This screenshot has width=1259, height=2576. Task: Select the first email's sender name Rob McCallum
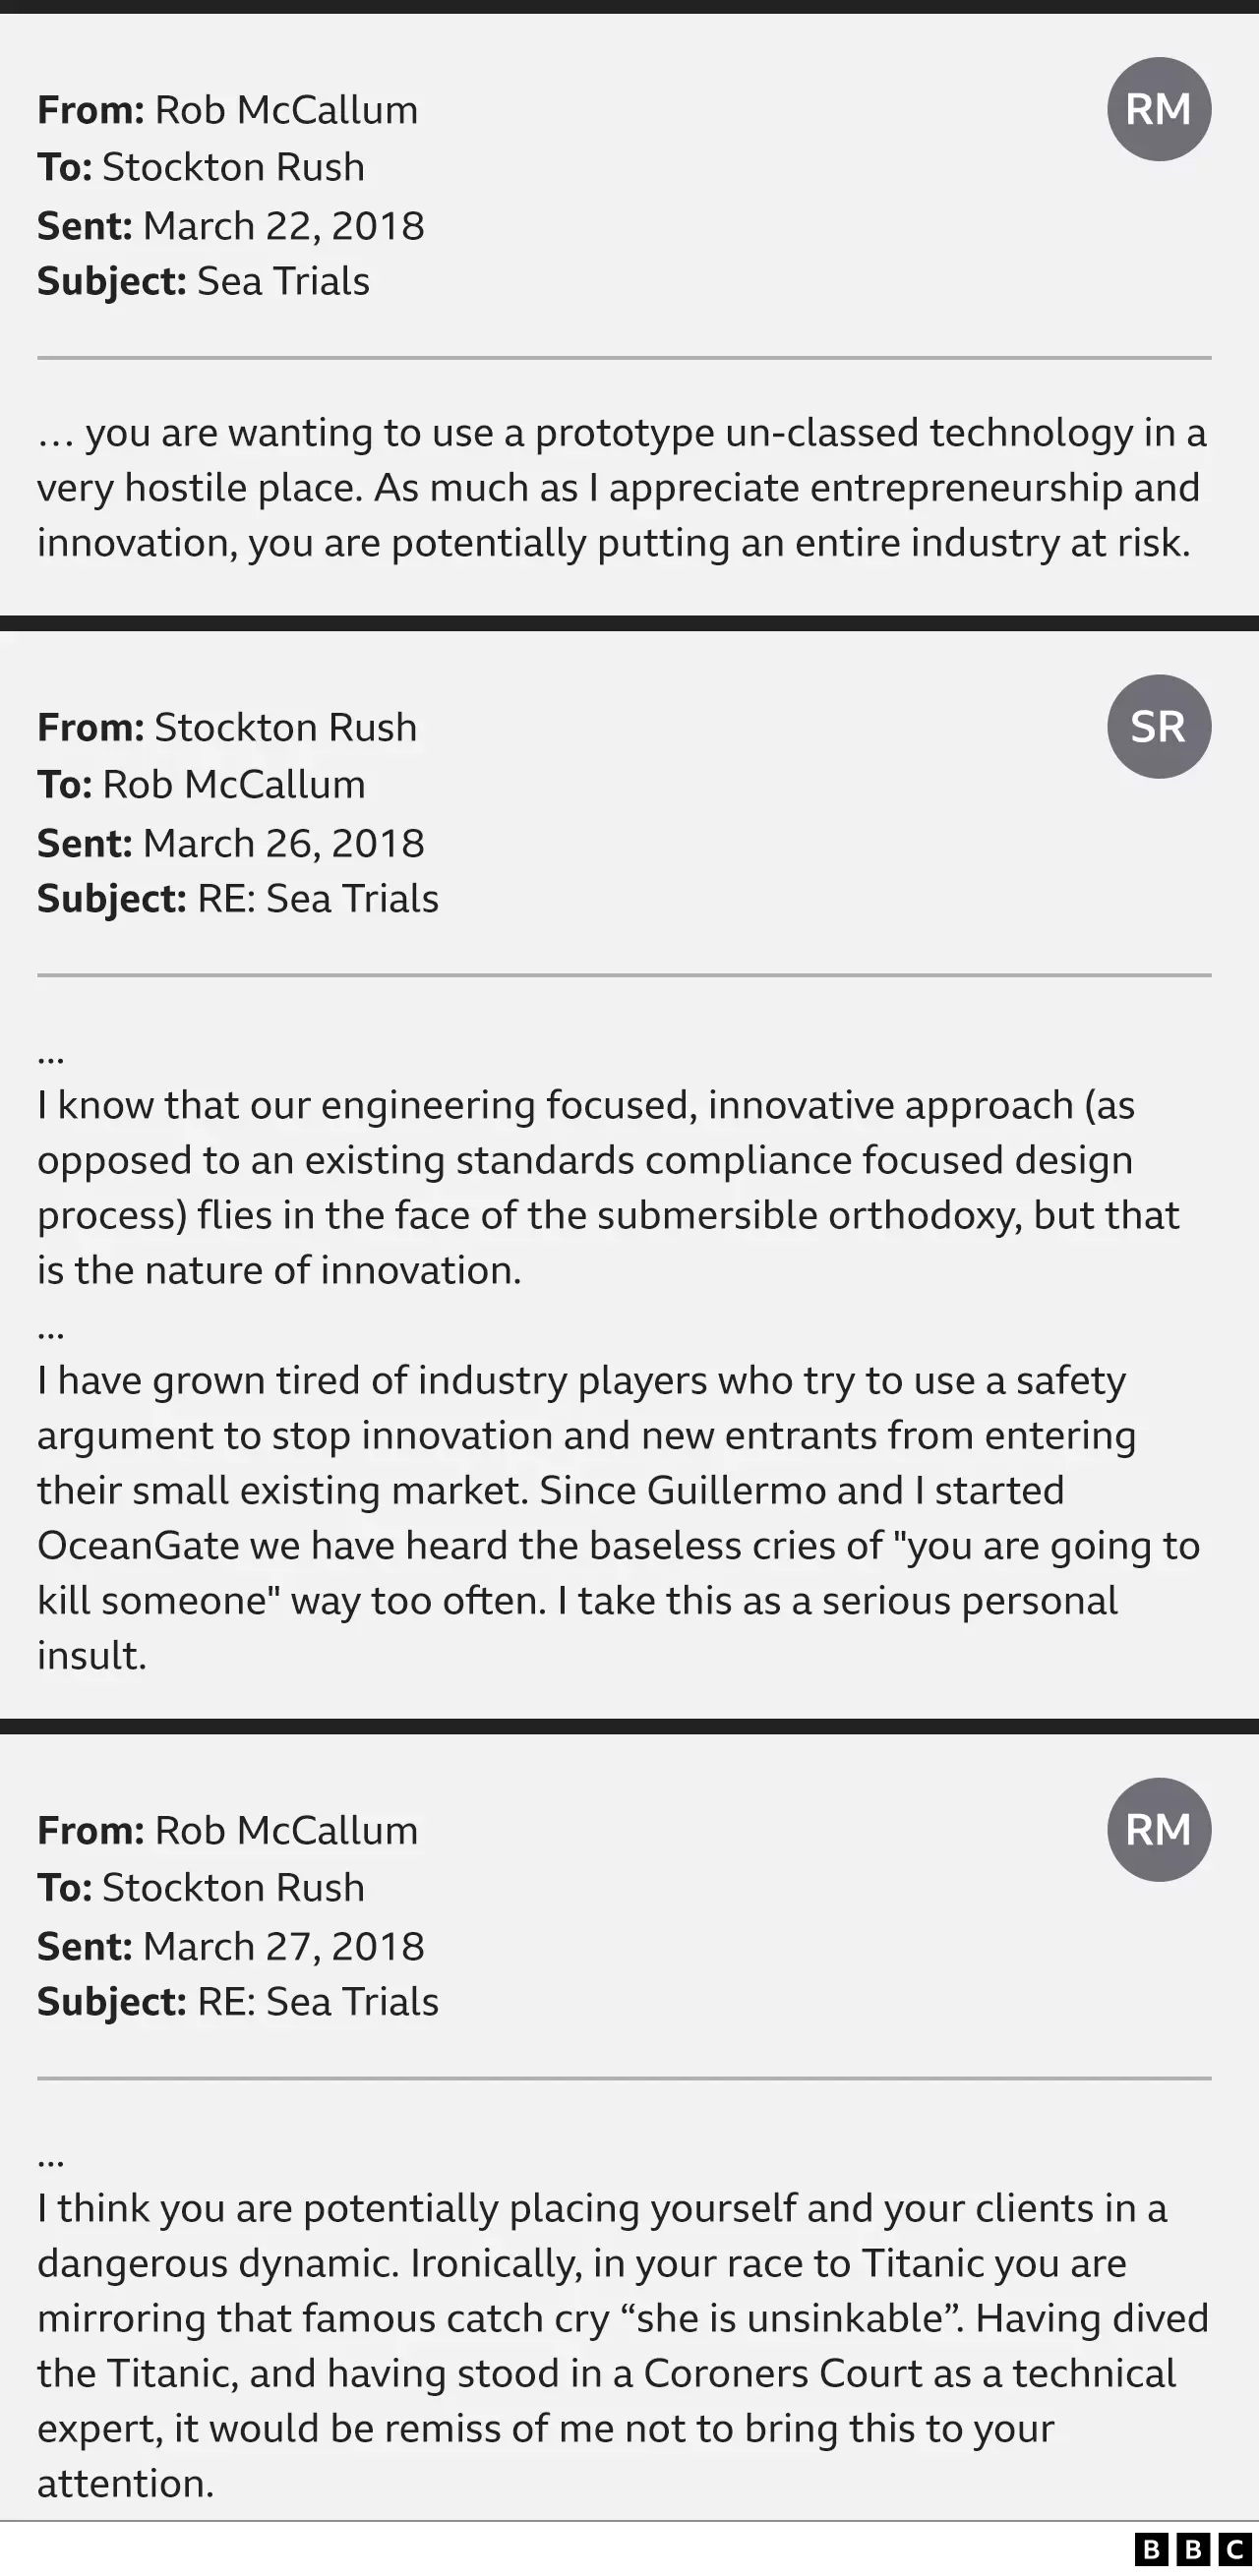click(286, 110)
